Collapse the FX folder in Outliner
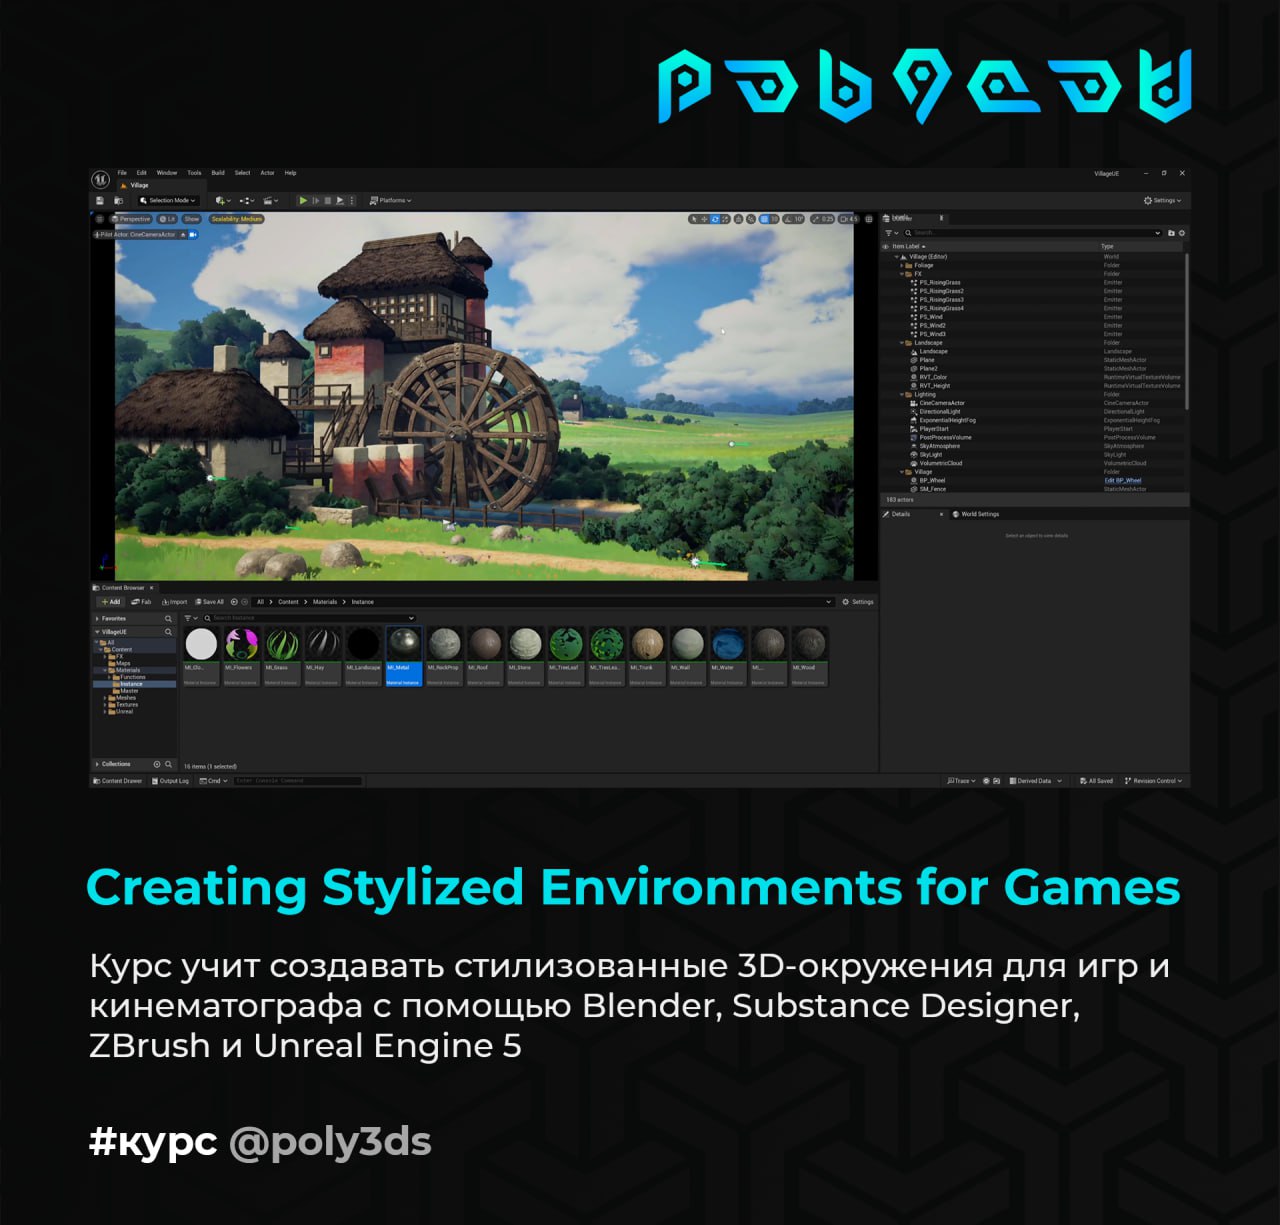The width and height of the screenshot is (1280, 1225). point(902,274)
